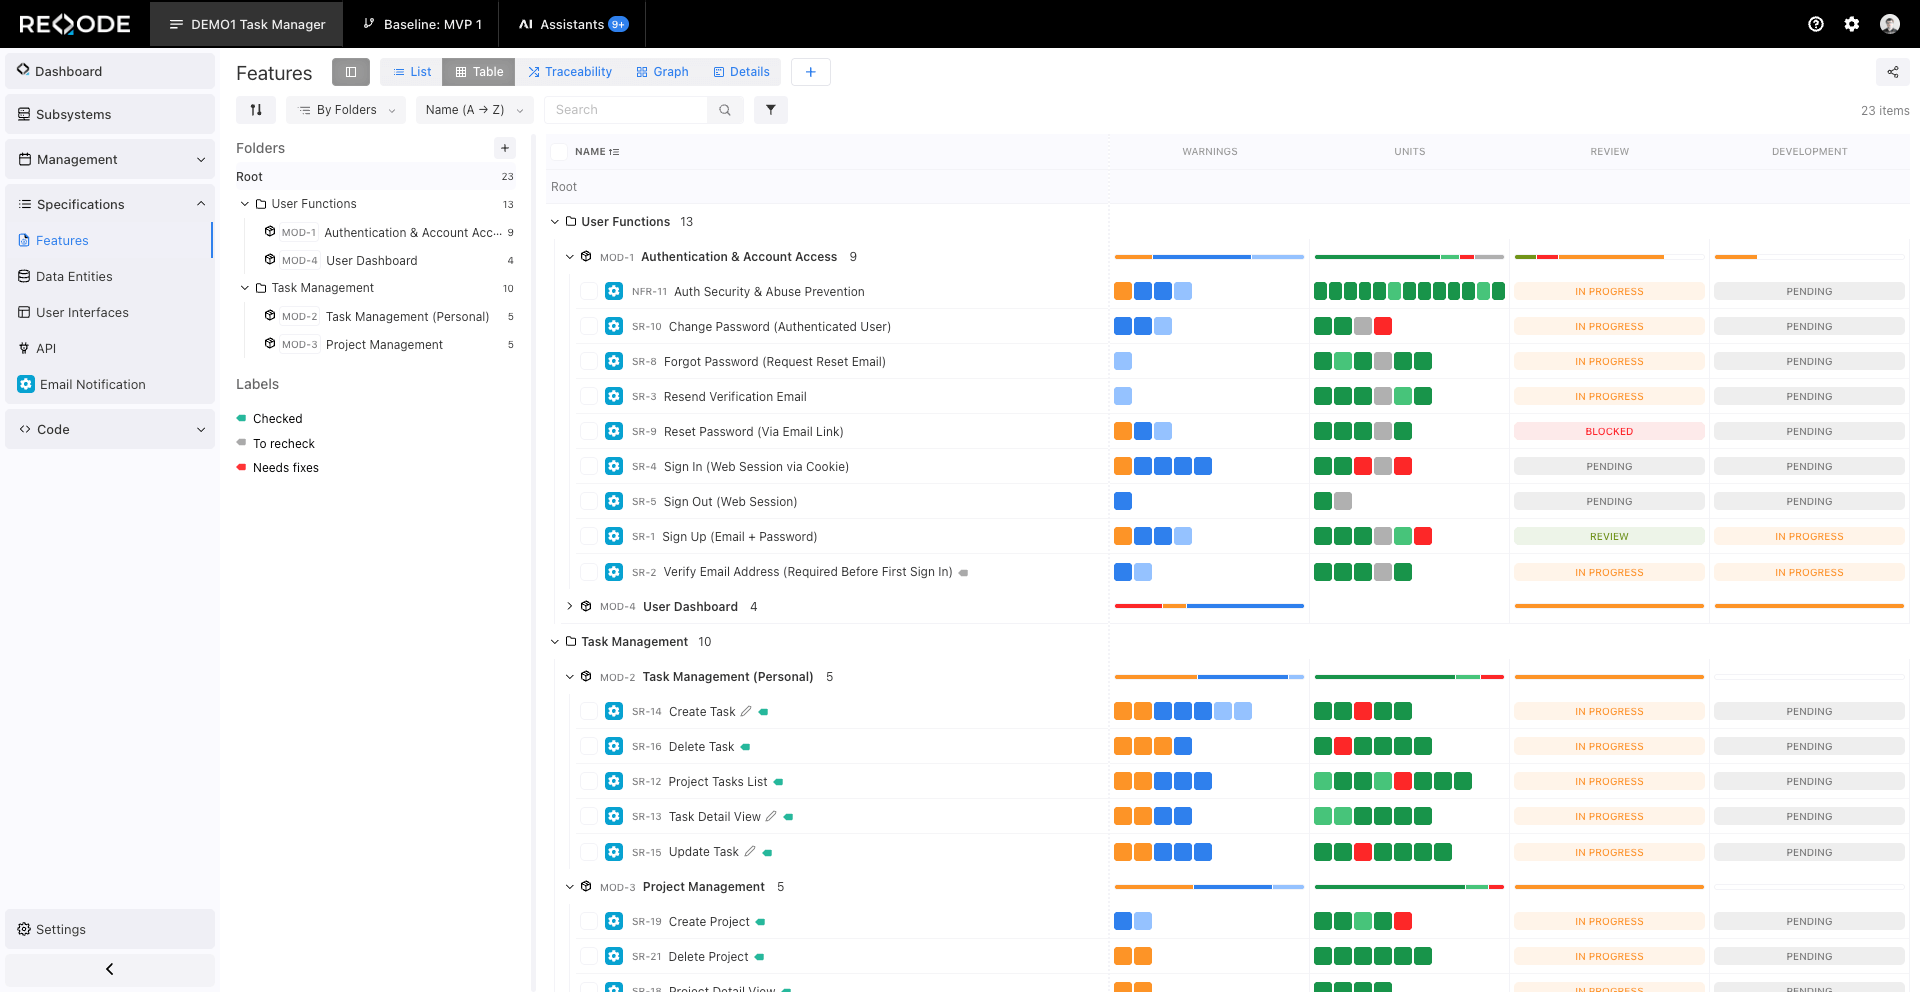Open the By Folders grouping dropdown
Image resolution: width=1920 pixels, height=992 pixels.
pos(346,110)
